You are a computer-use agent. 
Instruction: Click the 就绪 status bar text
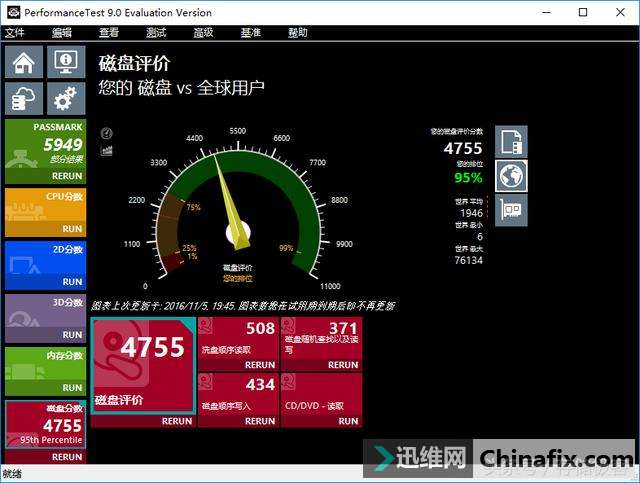[x=11, y=474]
